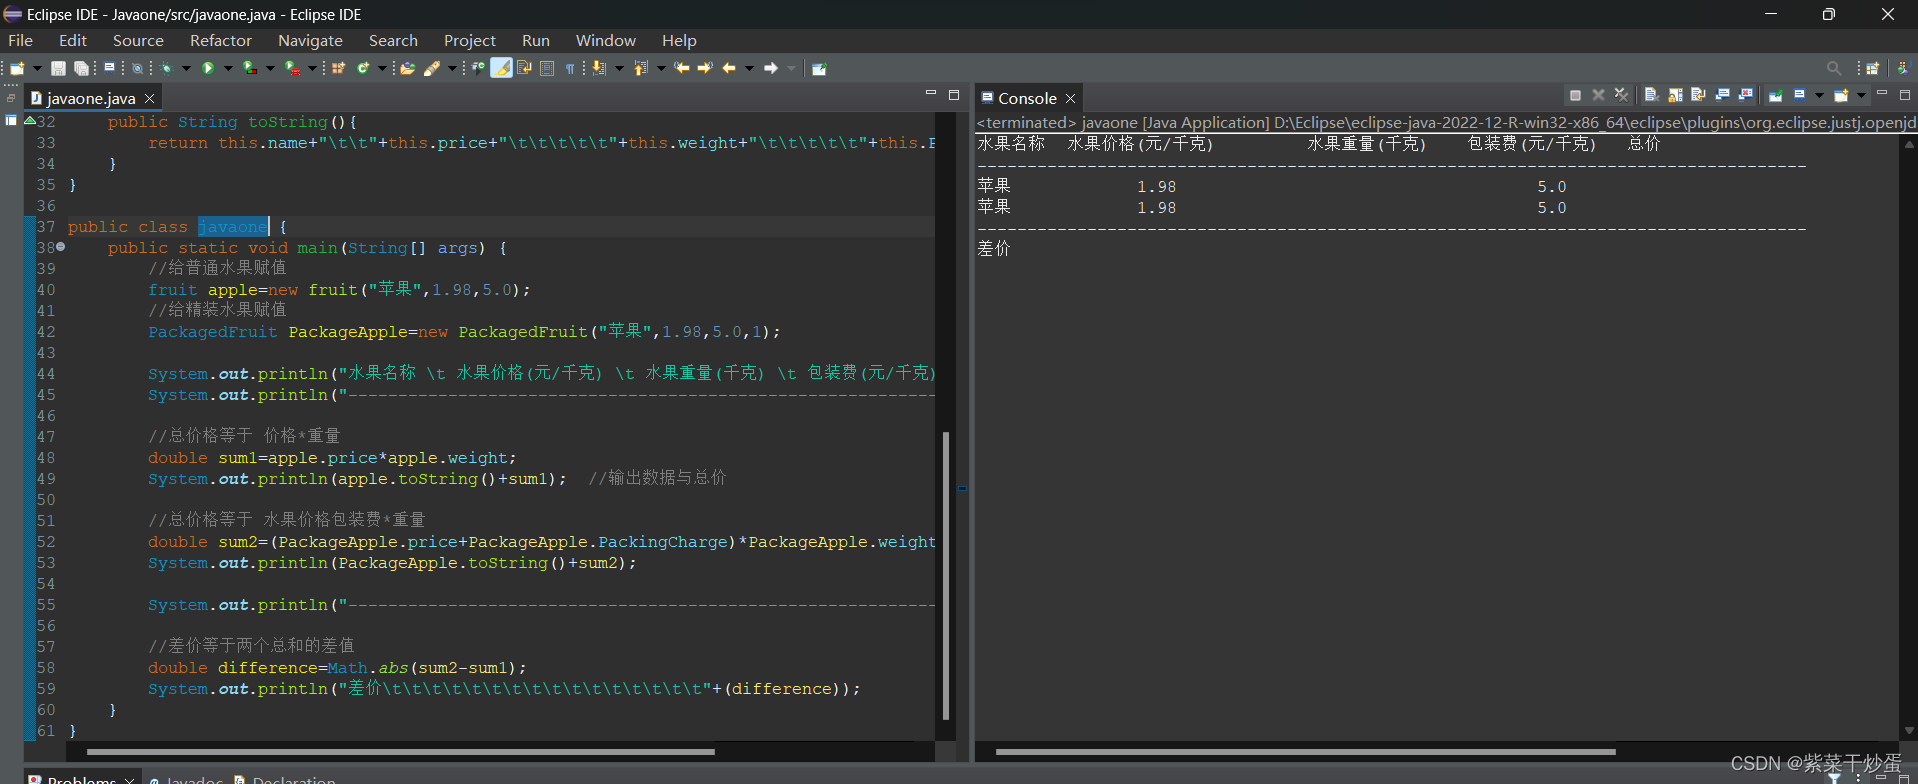Screen dimensions: 1918x784
Task: Open the Navigate menu
Action: click(310, 40)
